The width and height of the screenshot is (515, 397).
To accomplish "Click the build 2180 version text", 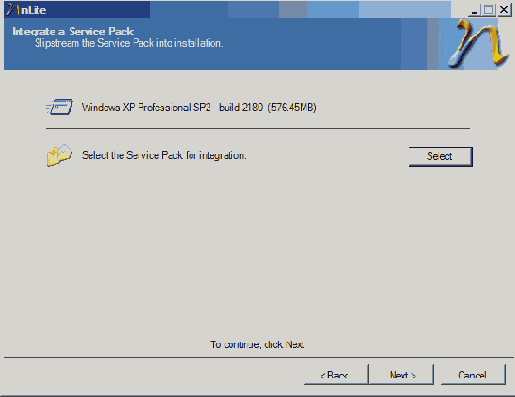I will (x=241, y=107).
